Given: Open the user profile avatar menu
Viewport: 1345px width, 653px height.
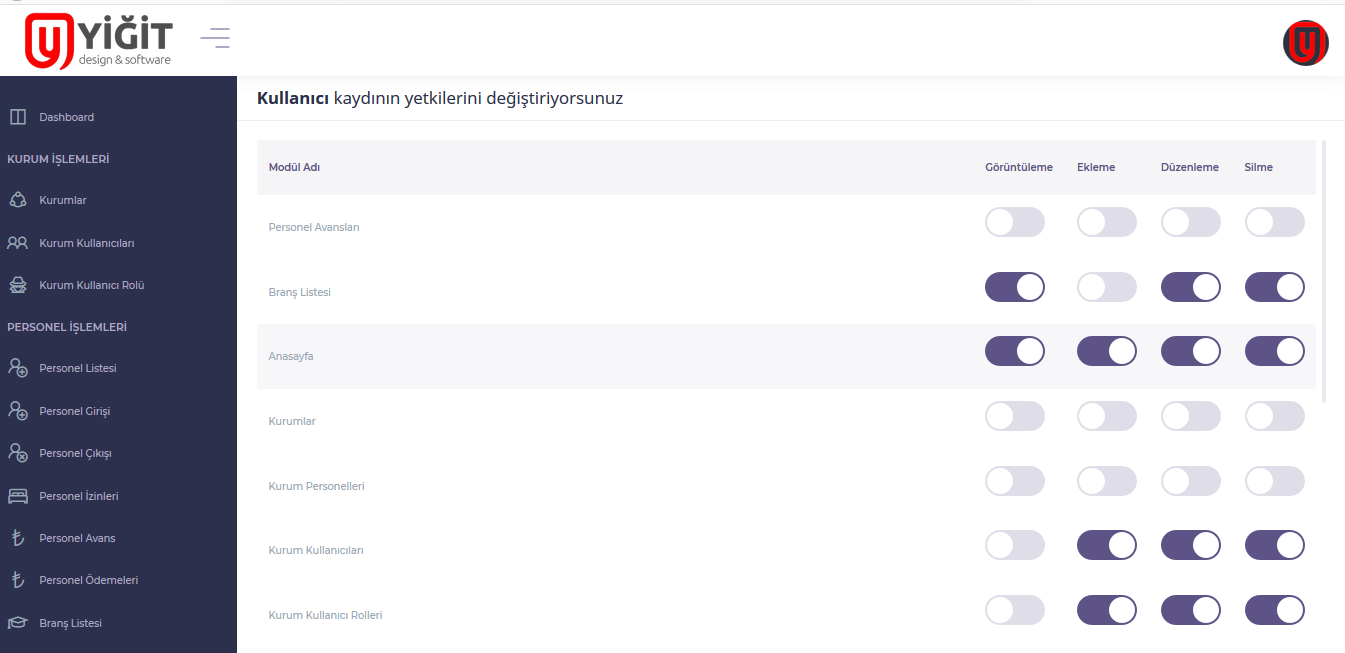Looking at the screenshot, I should [x=1305, y=43].
